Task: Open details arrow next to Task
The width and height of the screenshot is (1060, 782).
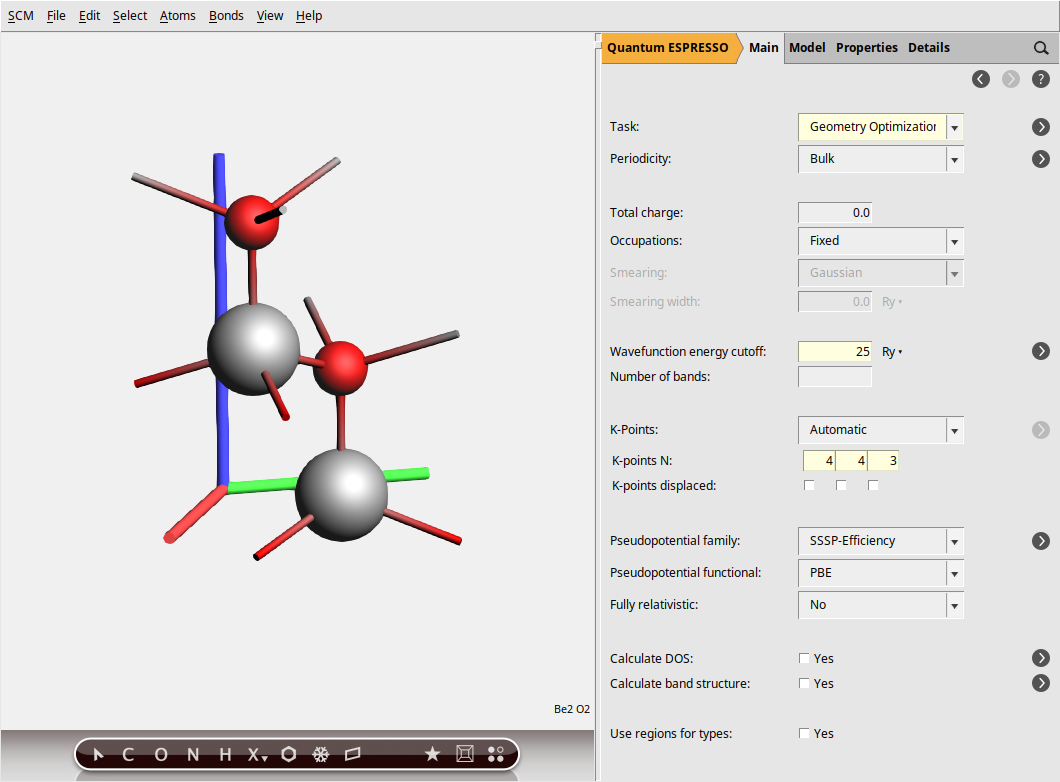Action: [x=1041, y=127]
